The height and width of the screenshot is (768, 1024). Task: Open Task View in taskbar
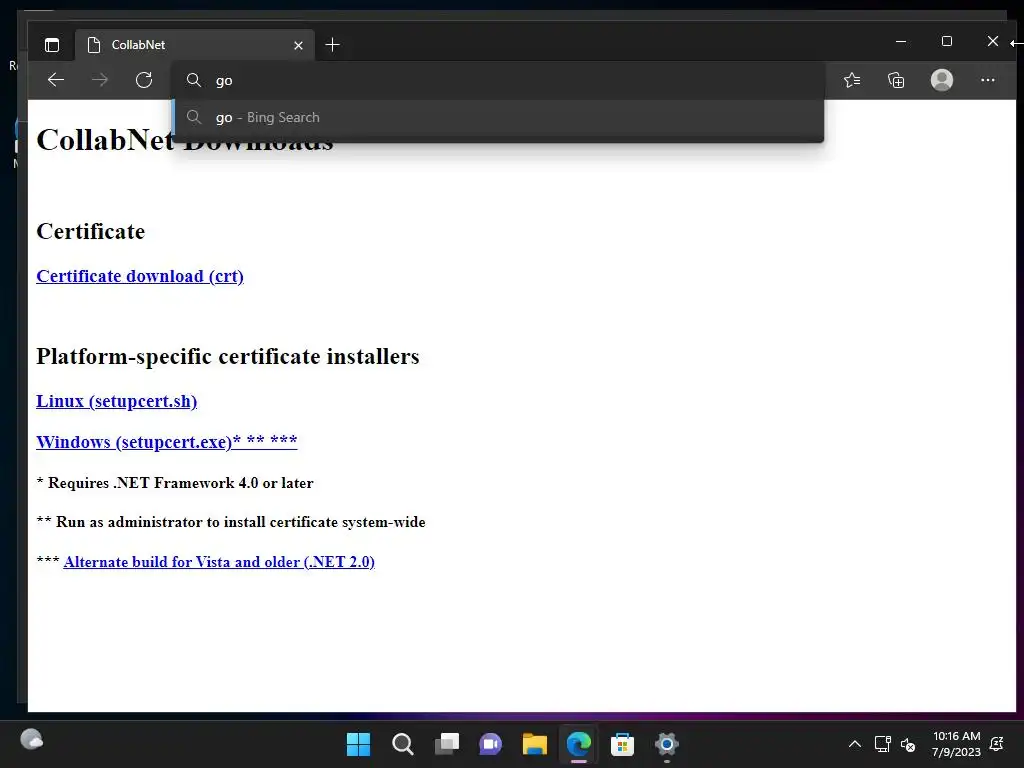(447, 744)
